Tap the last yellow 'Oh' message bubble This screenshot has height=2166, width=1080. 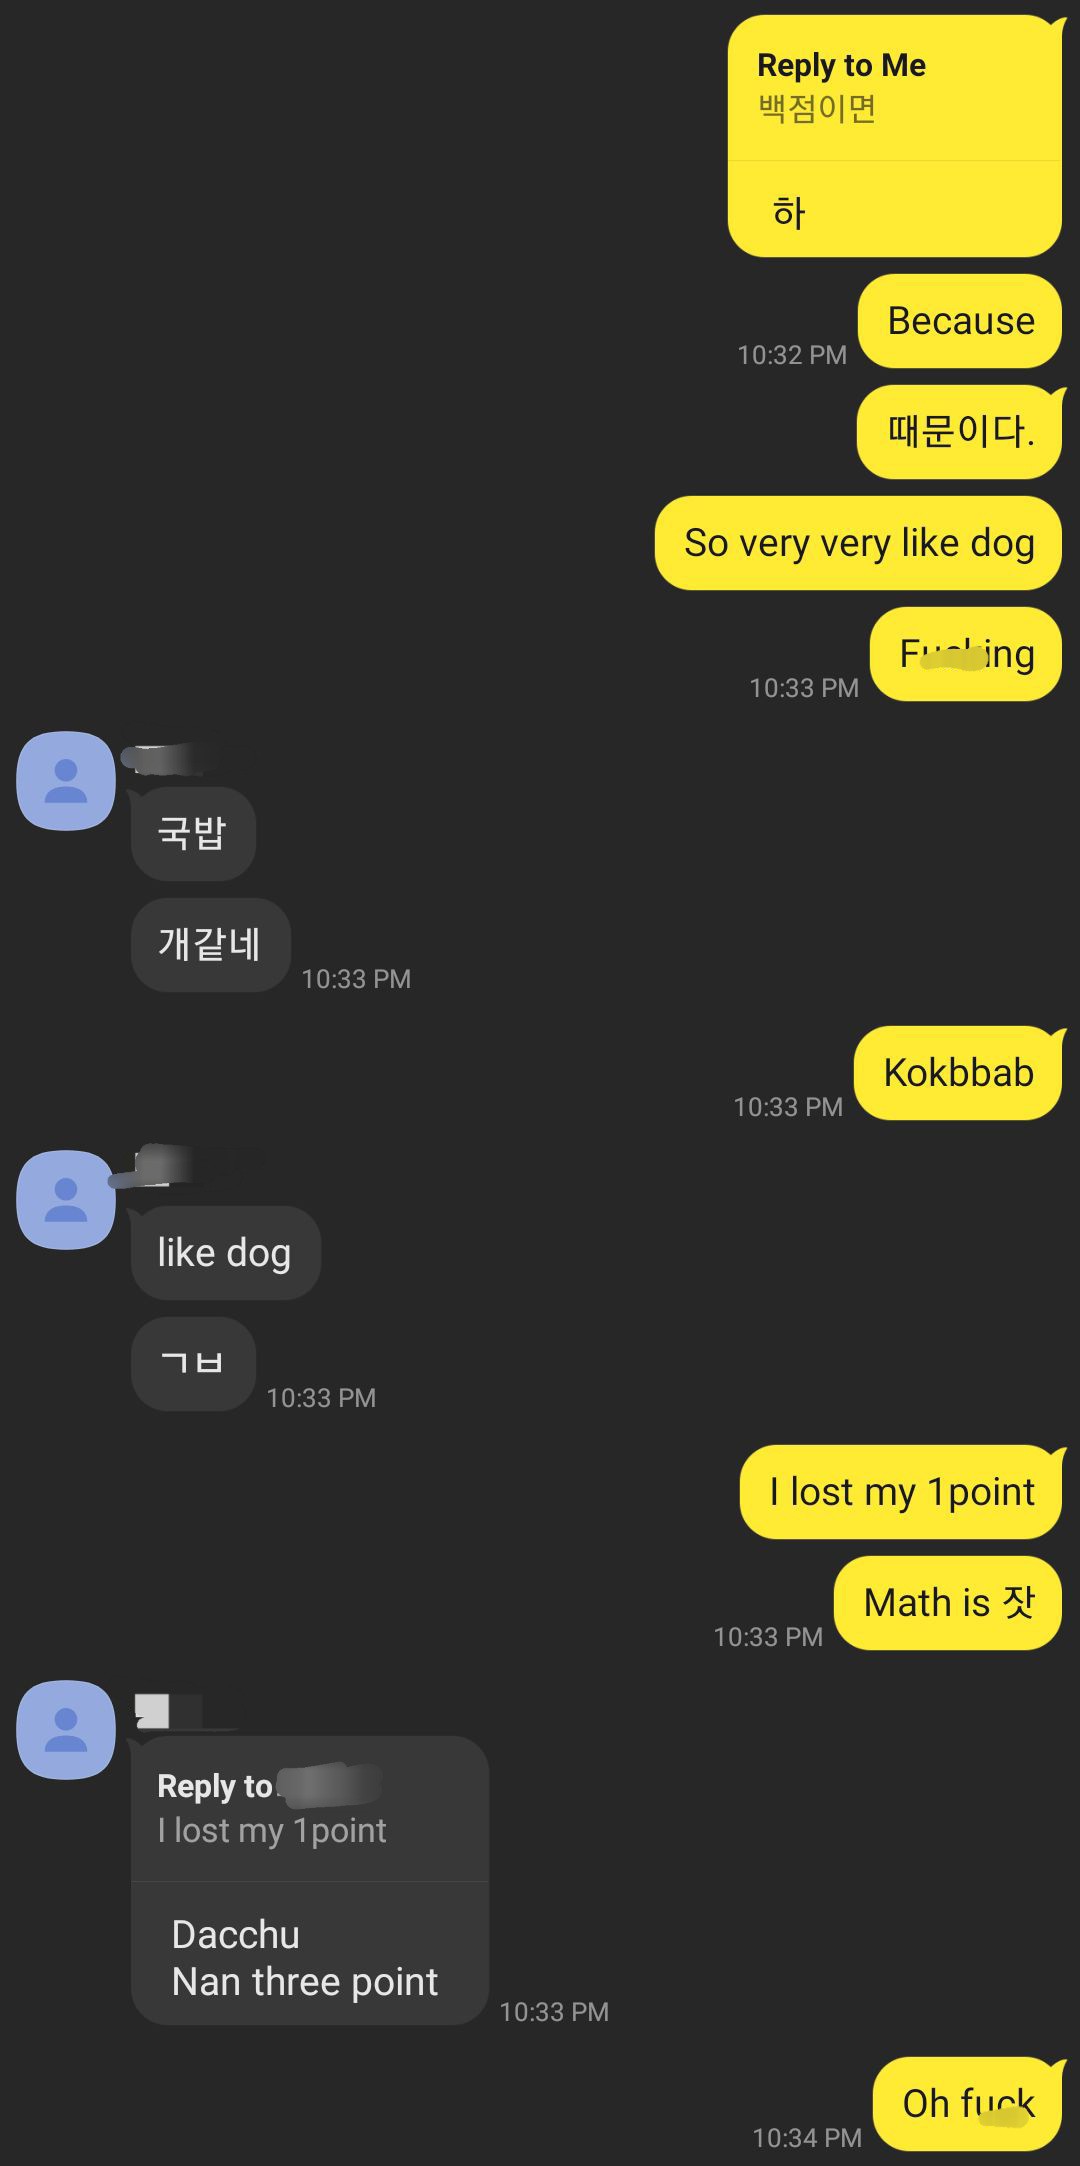tap(967, 2103)
